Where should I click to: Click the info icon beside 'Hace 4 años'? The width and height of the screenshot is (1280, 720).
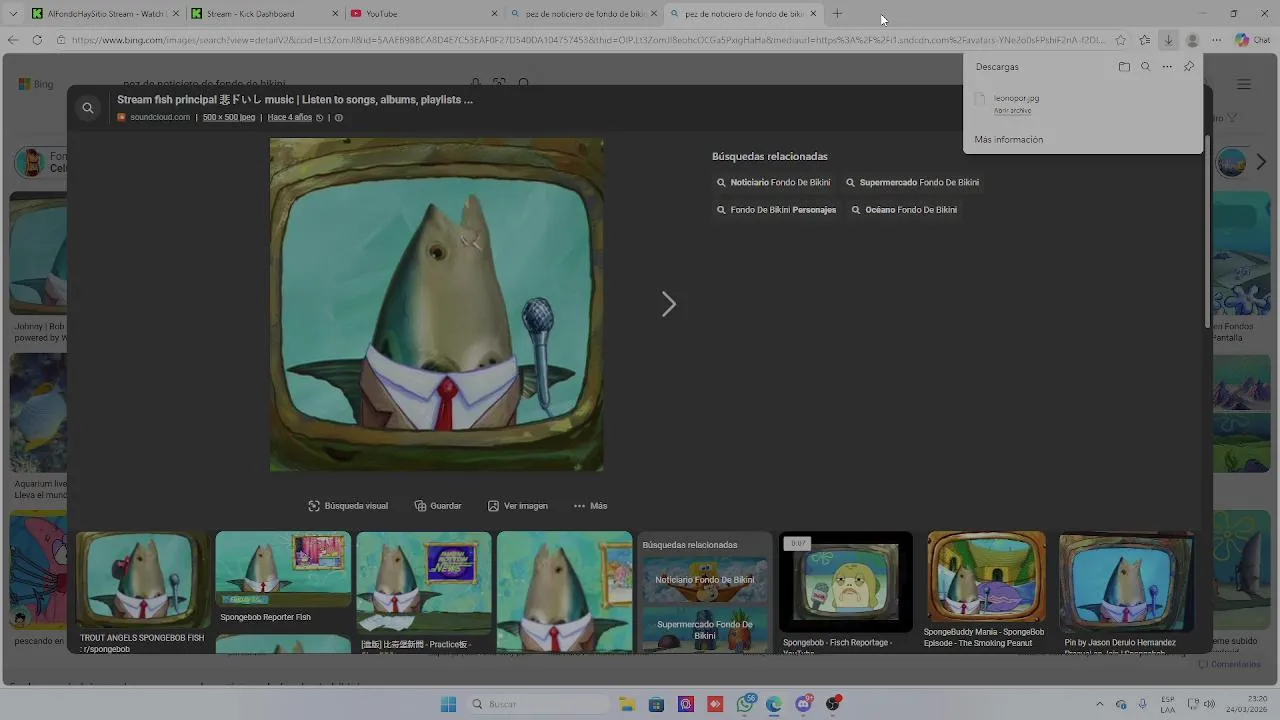pos(338,118)
